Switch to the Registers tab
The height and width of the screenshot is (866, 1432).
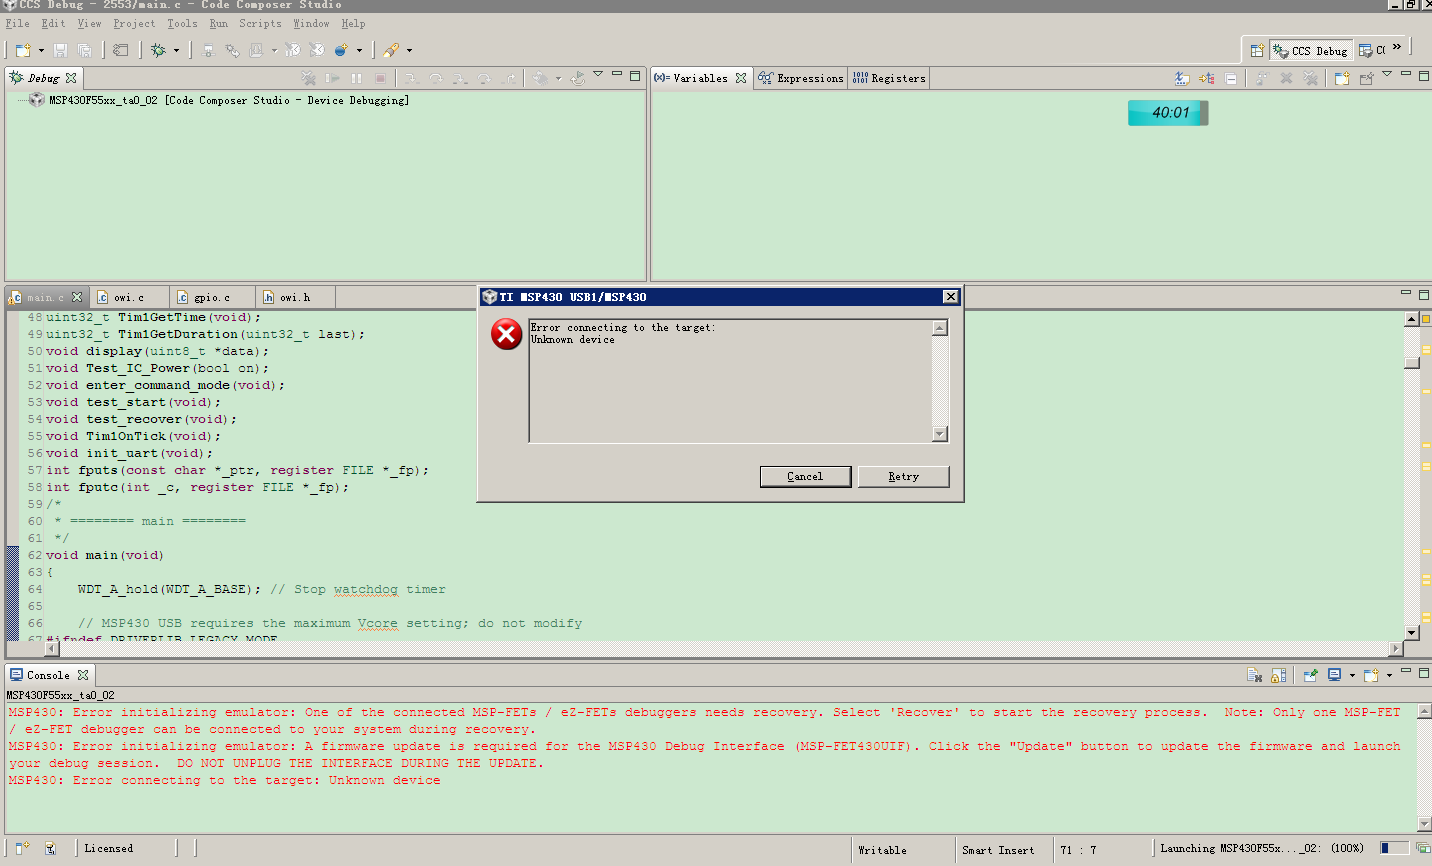pyautogui.click(x=889, y=78)
